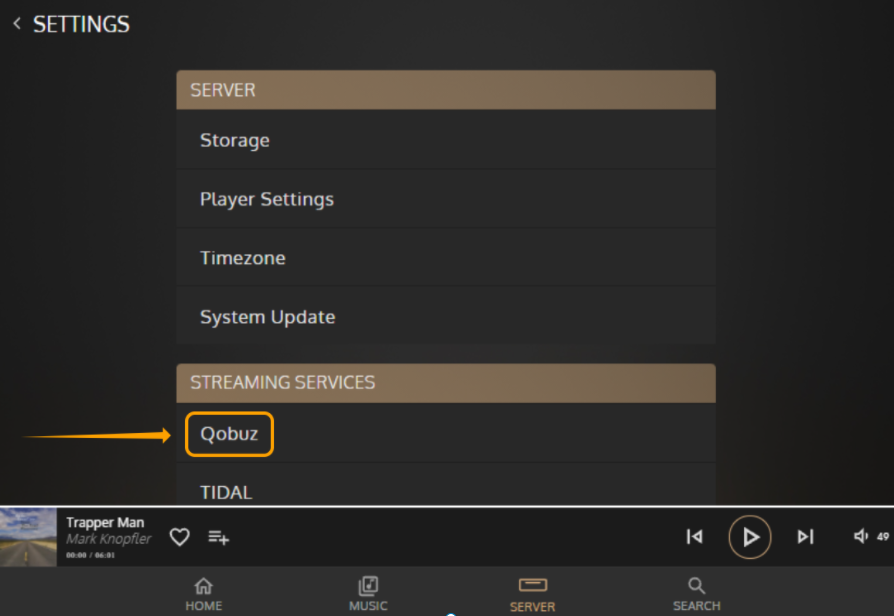Viewport: 894px width, 616px height.
Task: Switch to the Home tab
Action: tap(204, 594)
